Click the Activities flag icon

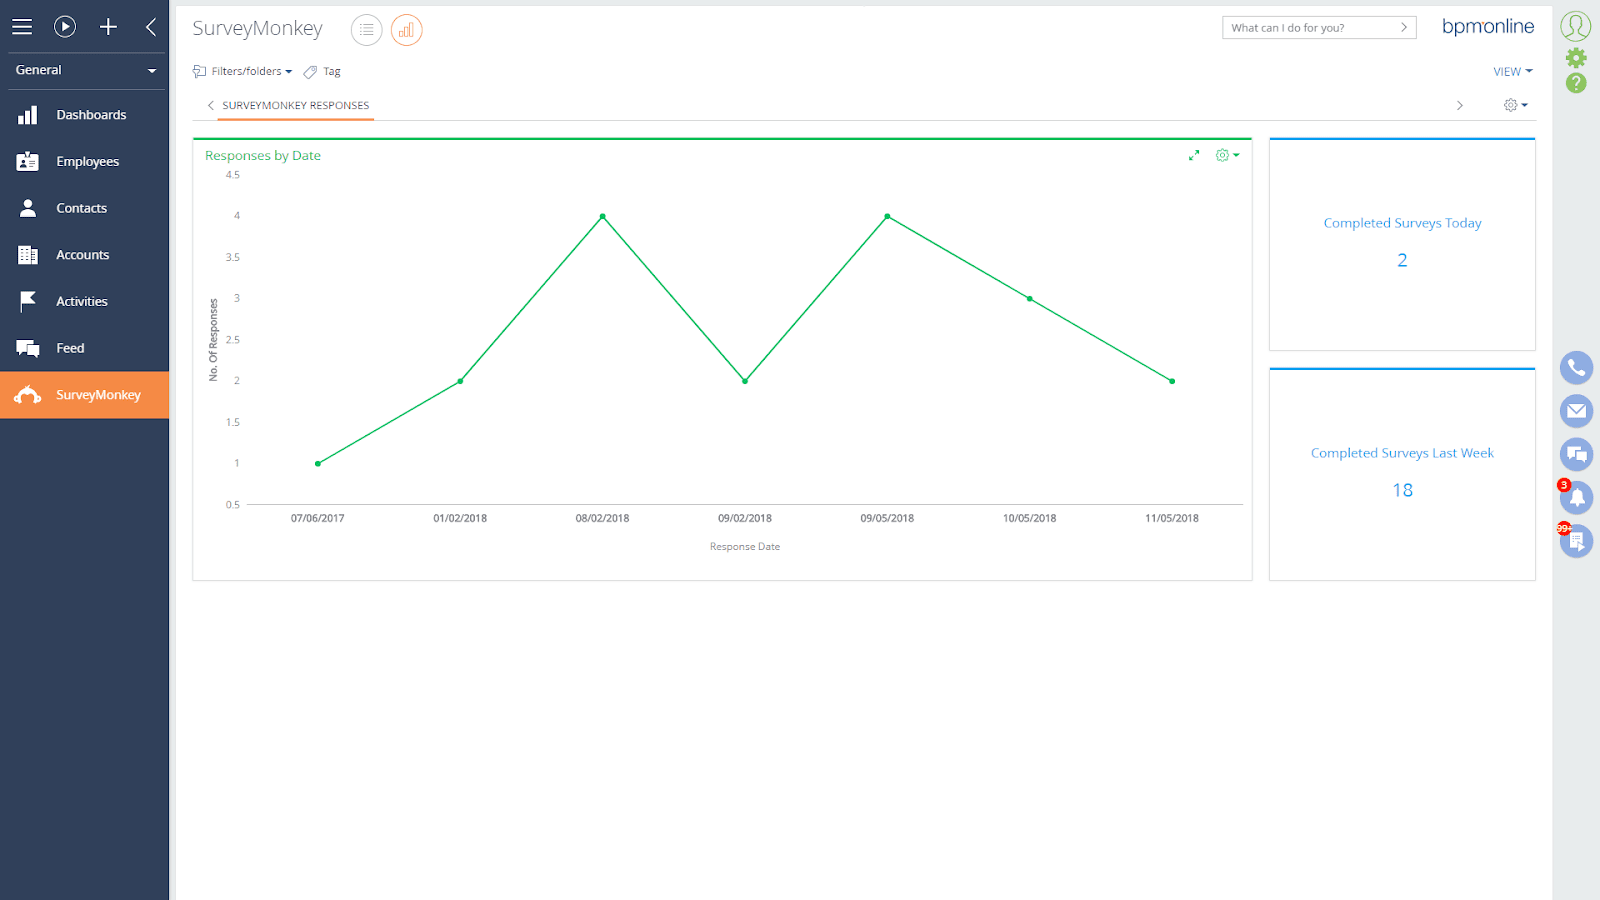(x=28, y=301)
